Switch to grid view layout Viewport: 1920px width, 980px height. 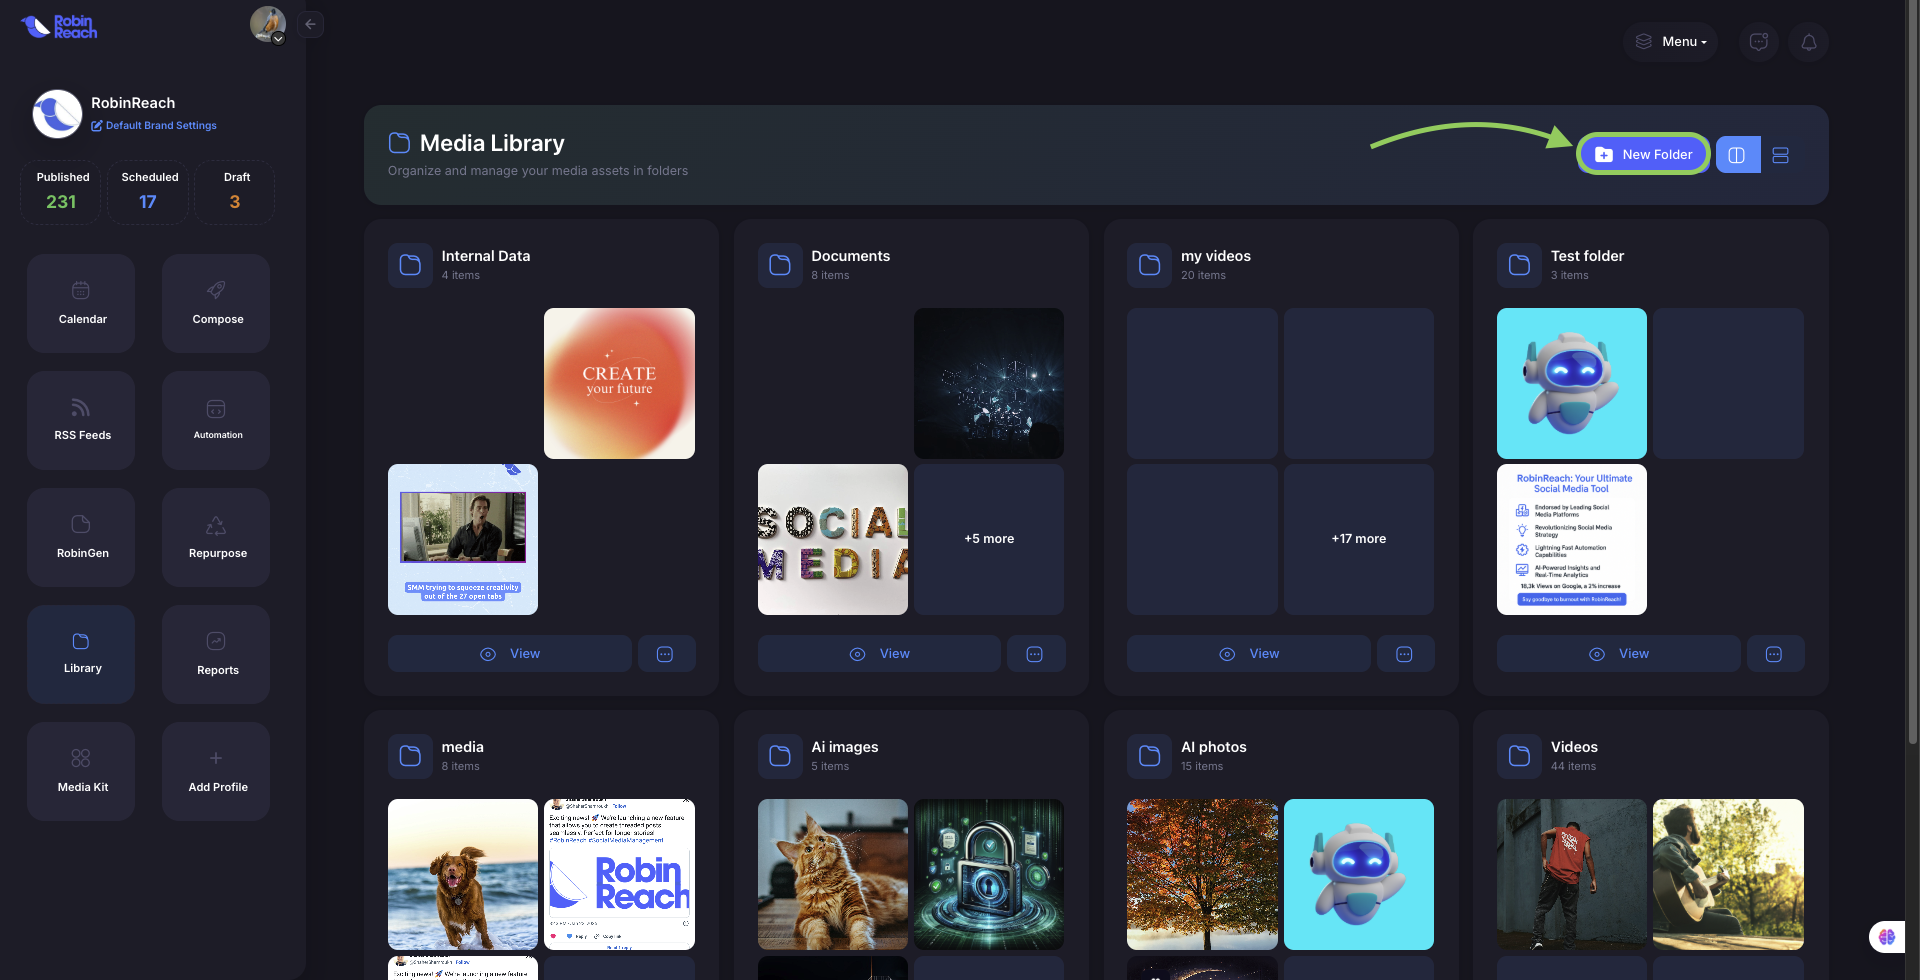[1737, 155]
